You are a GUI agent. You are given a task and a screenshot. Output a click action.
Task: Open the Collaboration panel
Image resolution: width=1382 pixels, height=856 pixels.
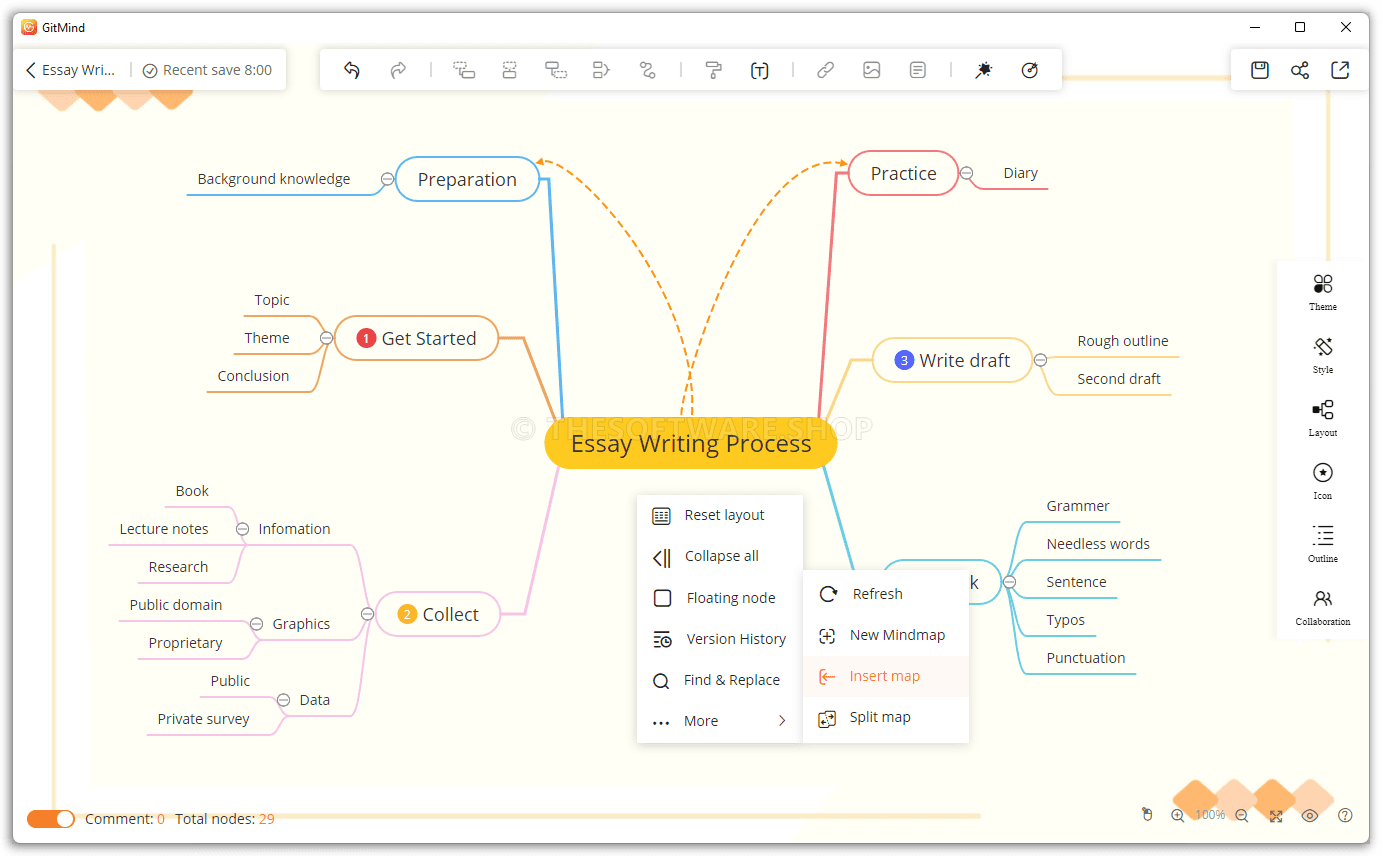[x=1323, y=607]
